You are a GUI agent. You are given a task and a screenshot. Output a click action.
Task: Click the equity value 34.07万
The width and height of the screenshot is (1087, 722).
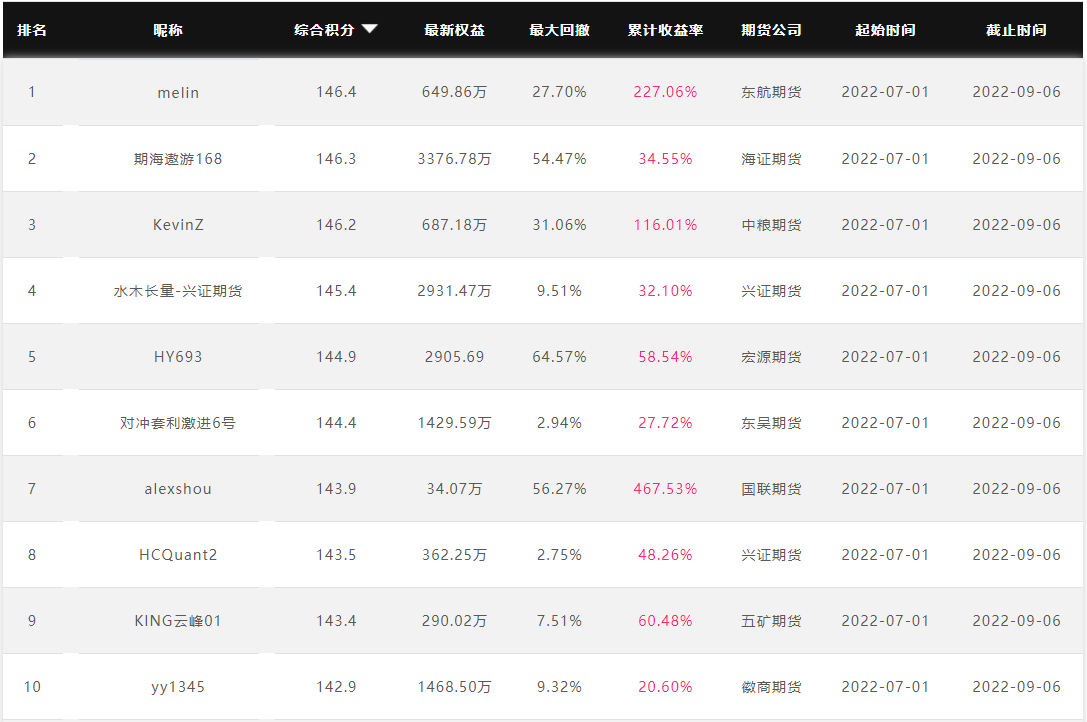point(454,488)
